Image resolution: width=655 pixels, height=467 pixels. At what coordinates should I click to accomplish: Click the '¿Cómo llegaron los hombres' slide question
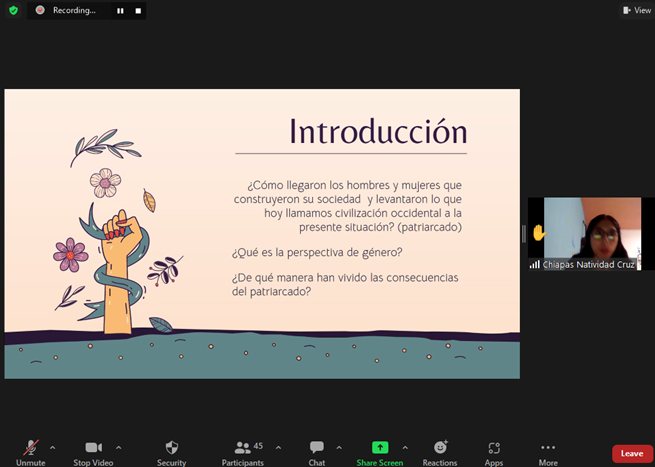click(x=348, y=206)
